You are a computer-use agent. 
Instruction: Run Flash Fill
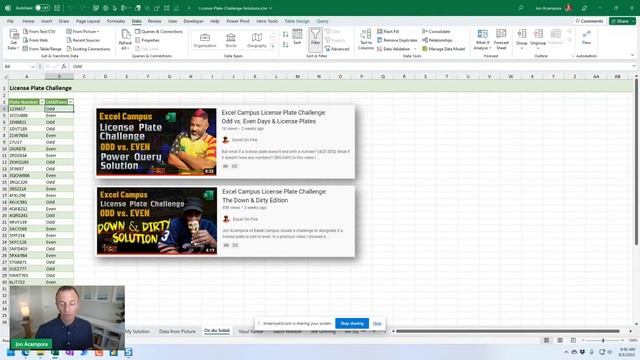coord(388,31)
